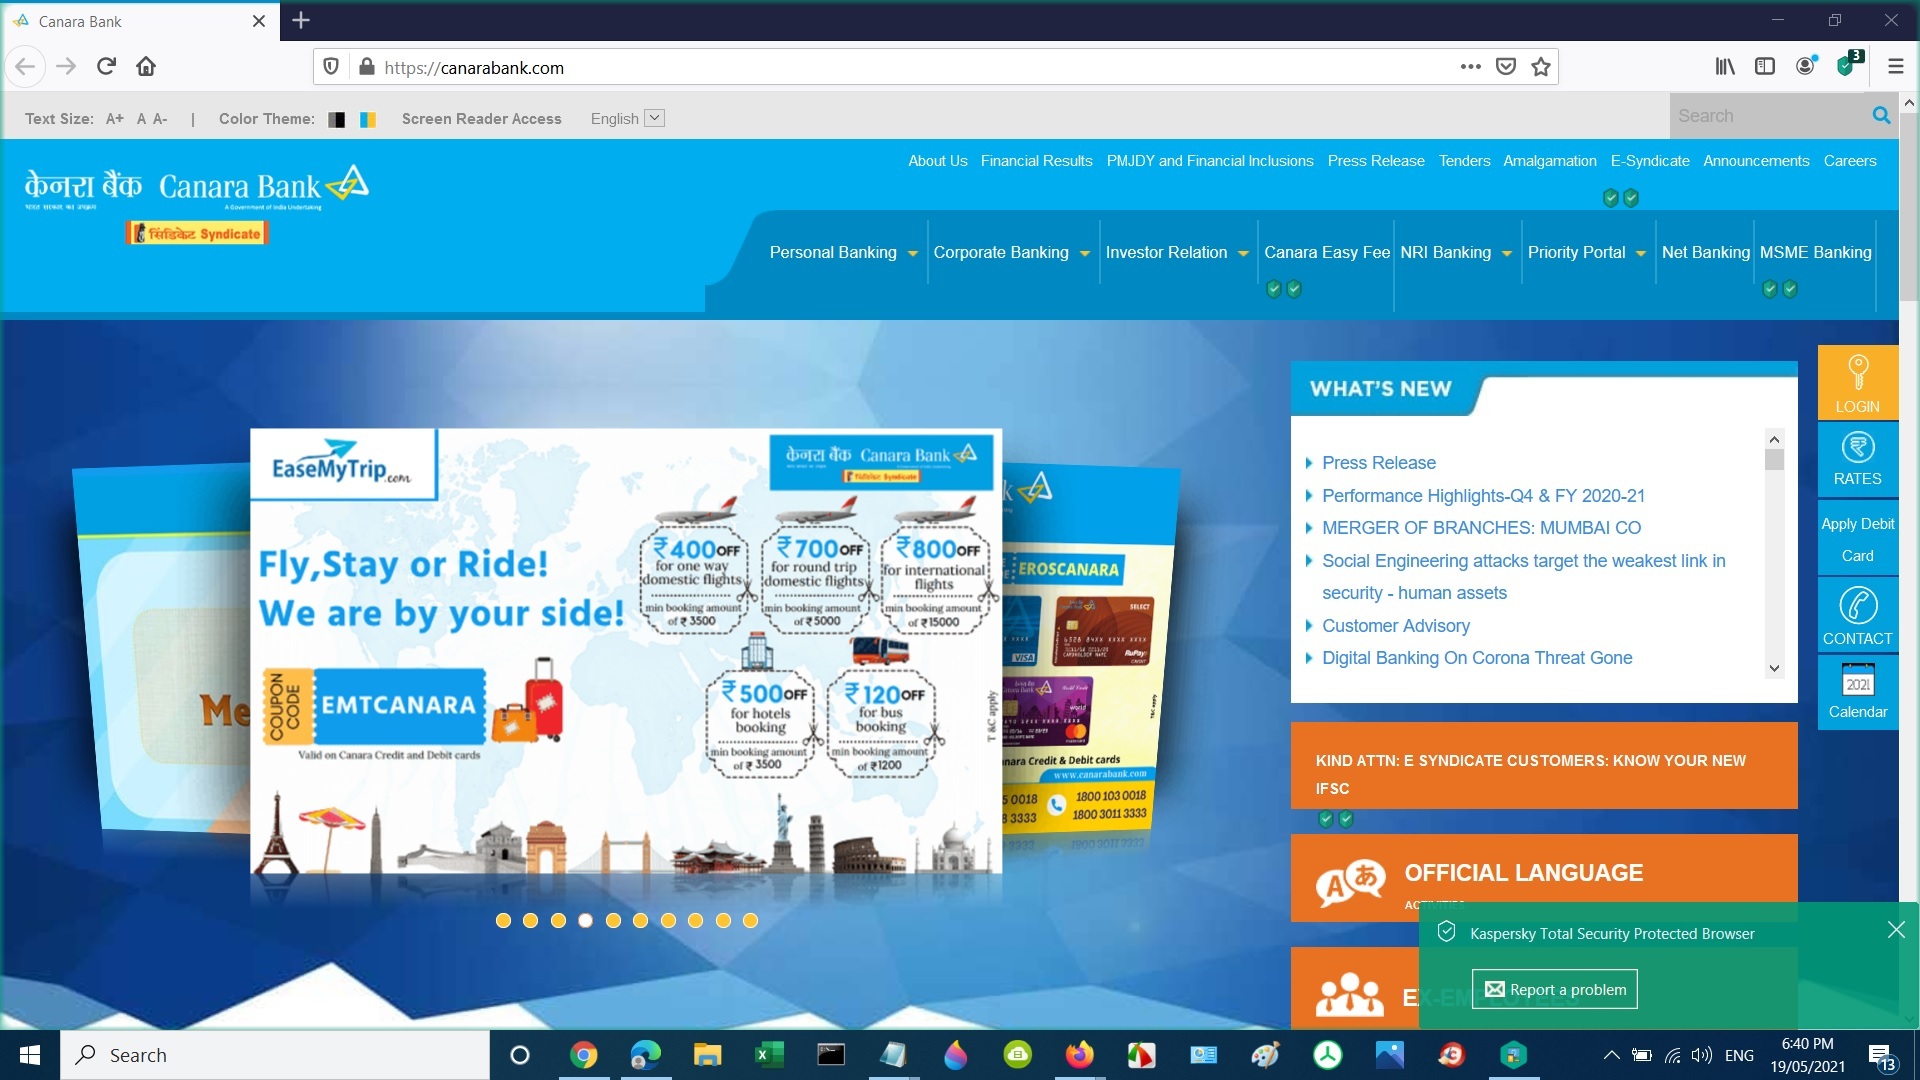1920x1080 pixels.
Task: Select the last carousel slide dot
Action: (x=751, y=921)
